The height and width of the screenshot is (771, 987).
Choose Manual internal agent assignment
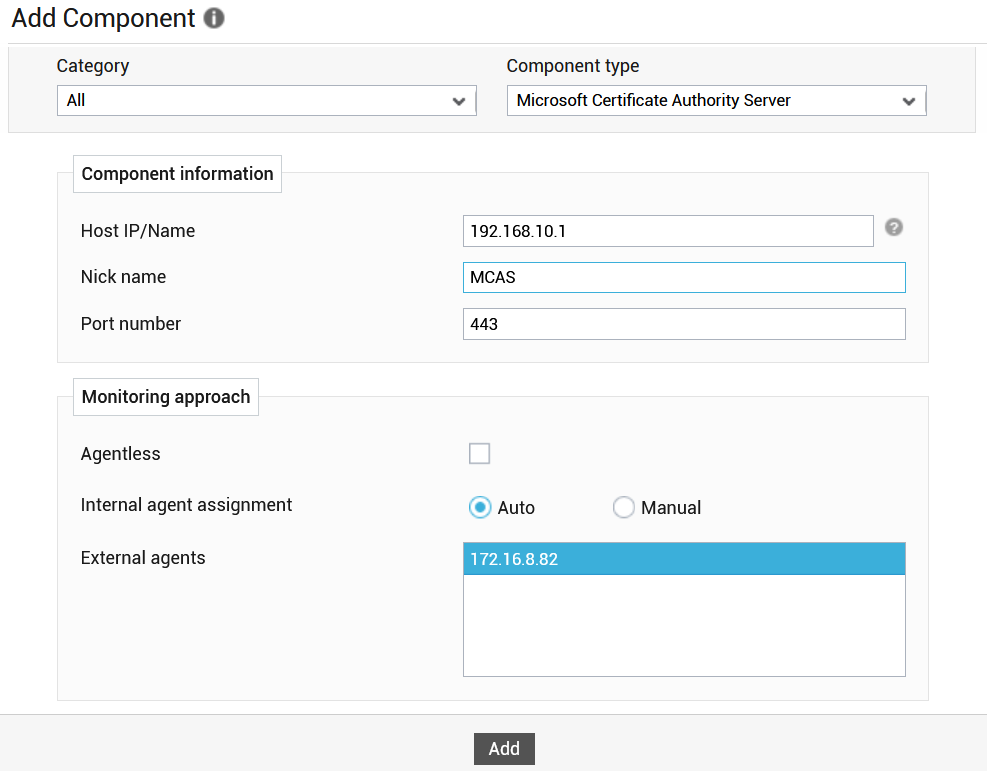(624, 507)
